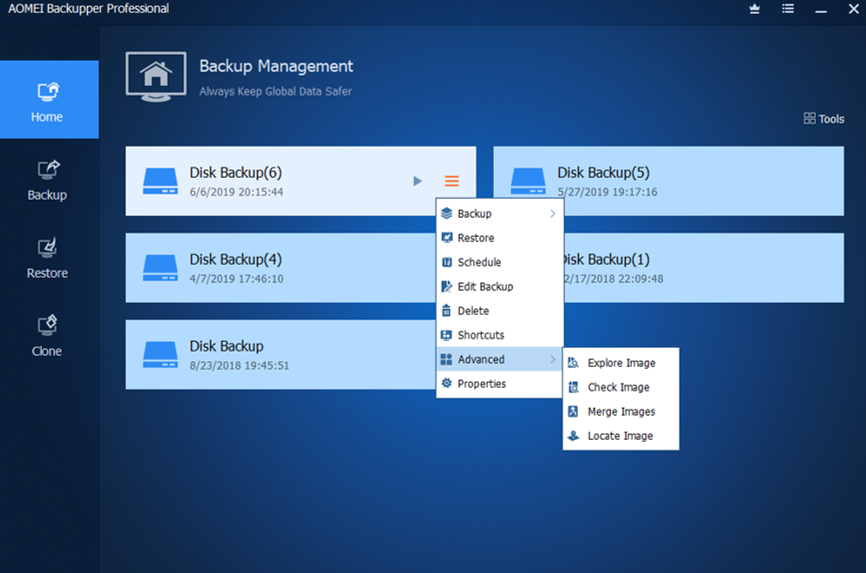This screenshot has width=866, height=573.
Task: Close the AOMEI Backupper window
Action: click(853, 9)
